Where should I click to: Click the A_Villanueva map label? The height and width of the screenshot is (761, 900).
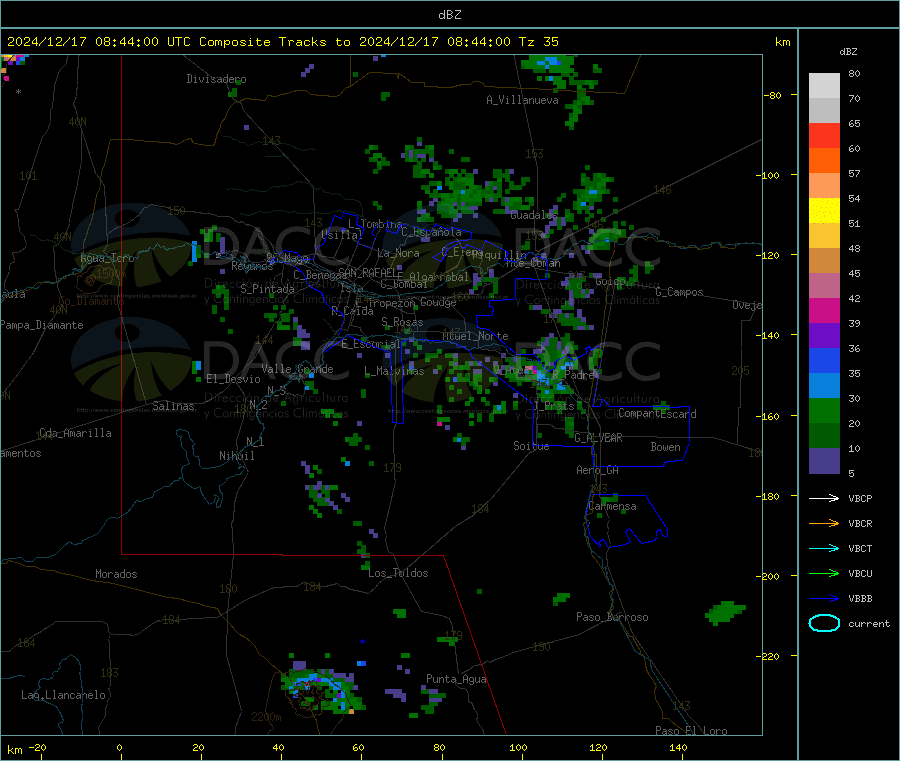pyautogui.click(x=522, y=100)
